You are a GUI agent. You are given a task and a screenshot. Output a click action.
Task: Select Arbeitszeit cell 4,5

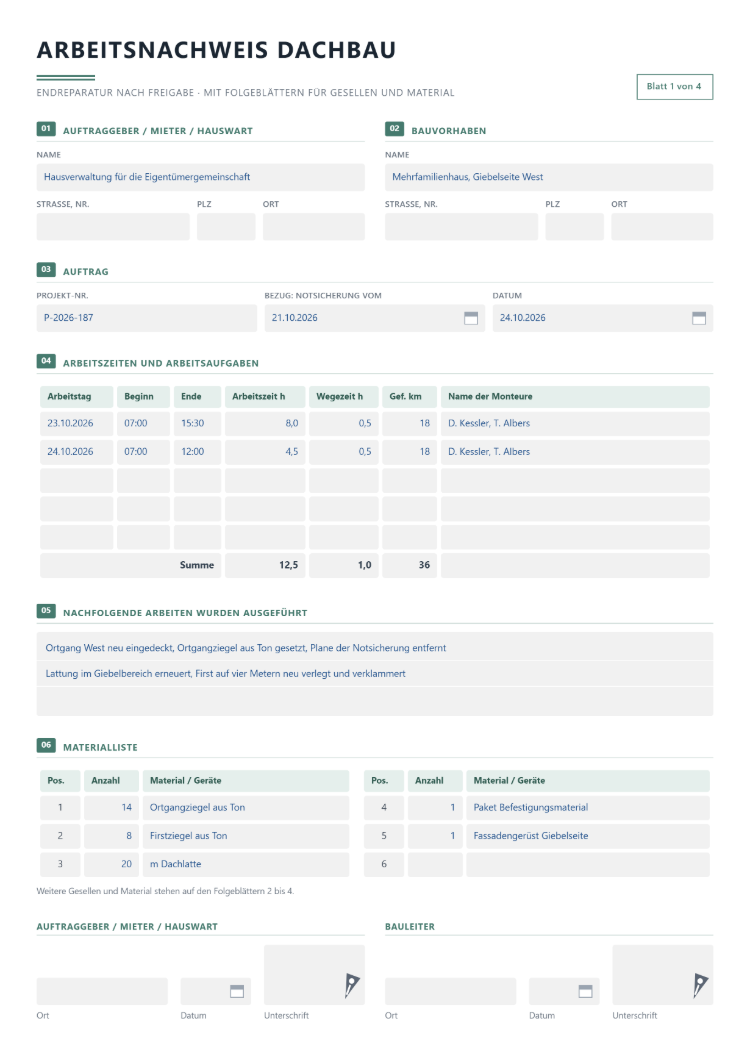[265, 452]
